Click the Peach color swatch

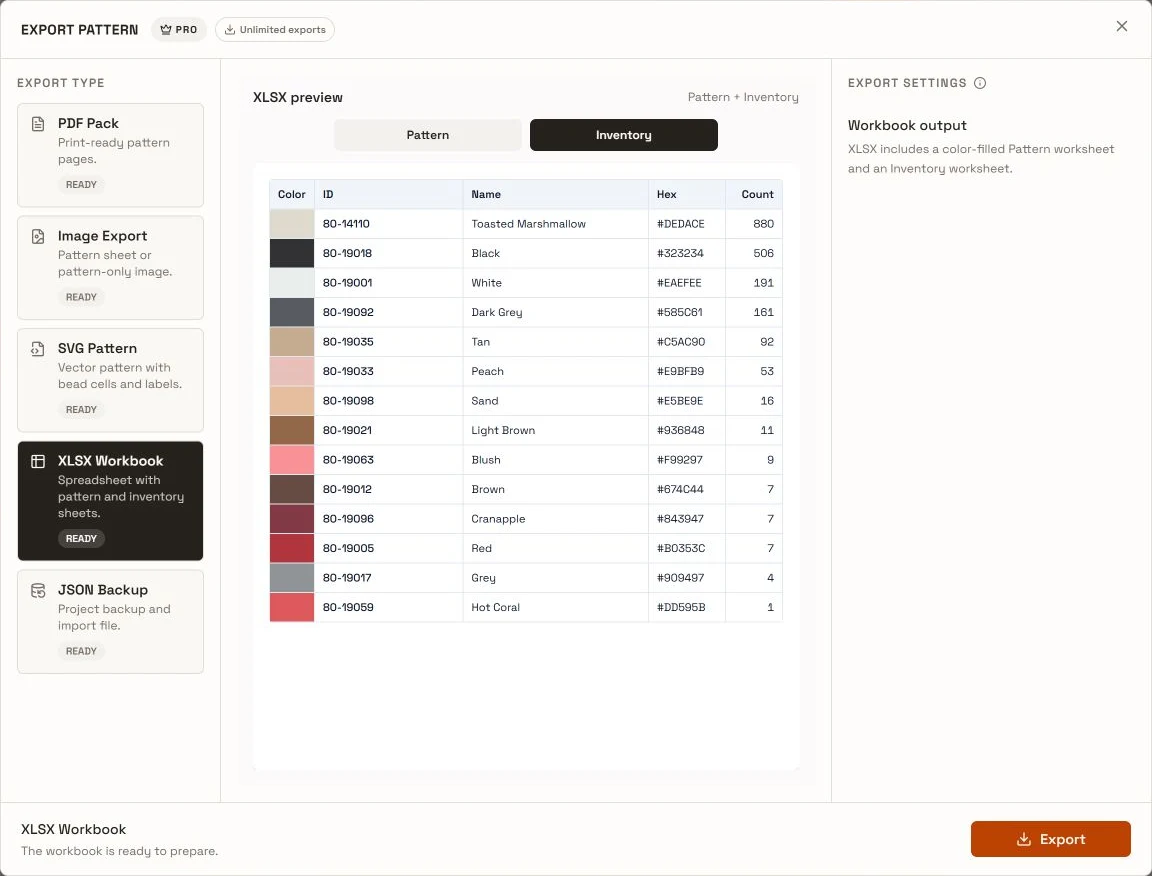[292, 371]
